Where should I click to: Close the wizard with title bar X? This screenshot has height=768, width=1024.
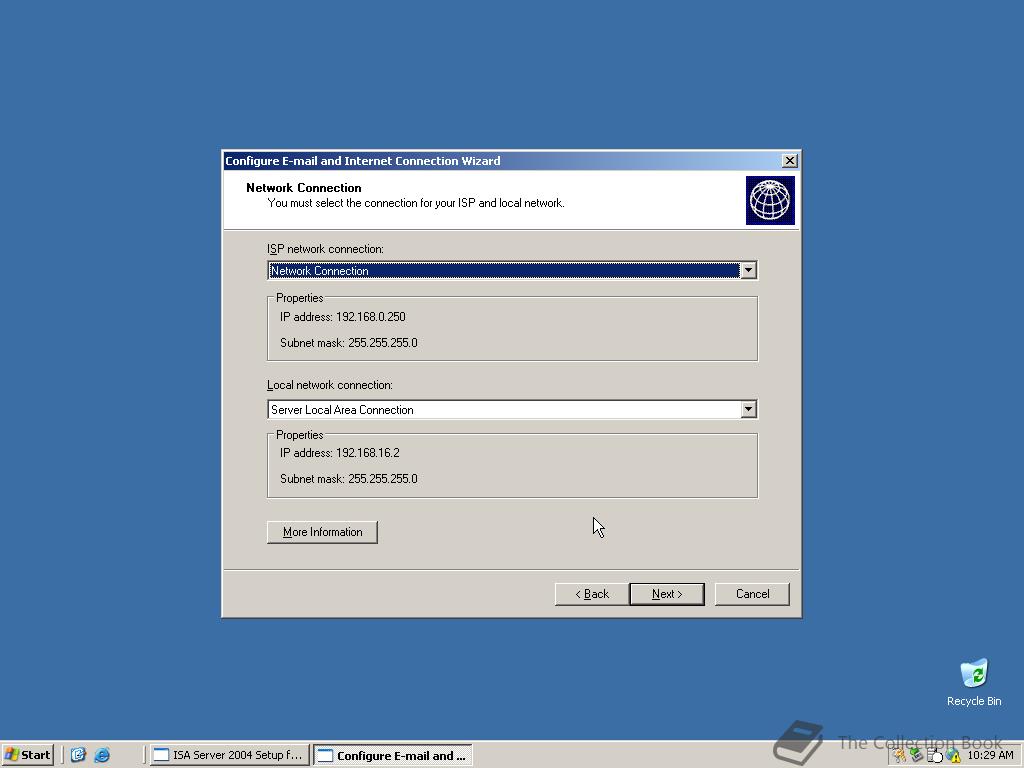click(790, 161)
